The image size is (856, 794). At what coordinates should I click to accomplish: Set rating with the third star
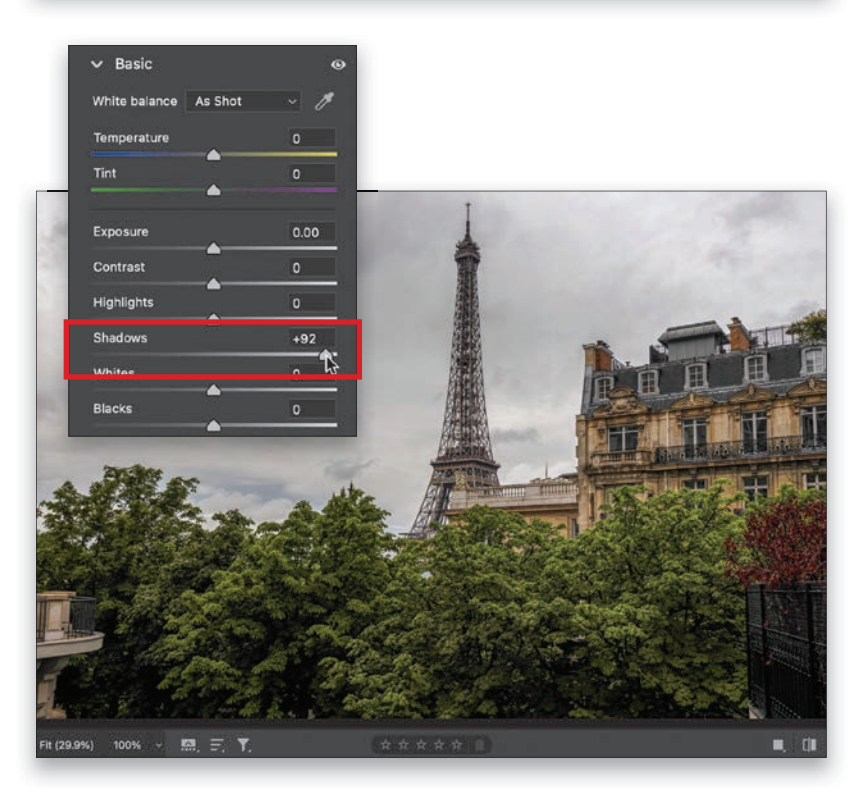pyautogui.click(x=421, y=745)
